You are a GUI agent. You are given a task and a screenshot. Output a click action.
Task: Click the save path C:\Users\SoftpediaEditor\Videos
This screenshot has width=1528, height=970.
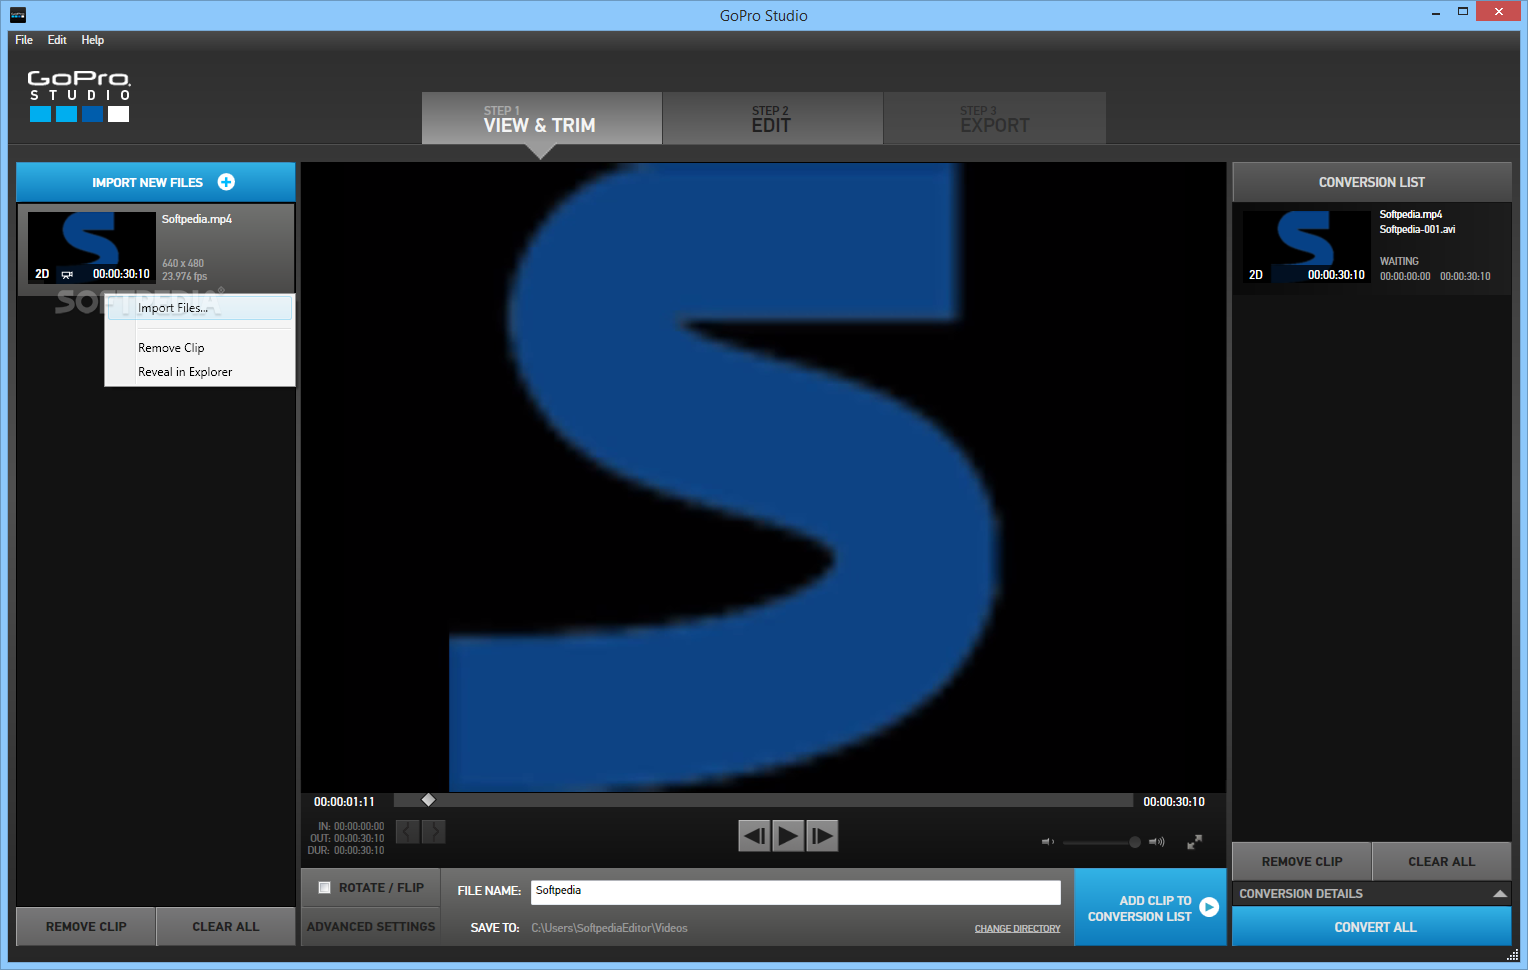(609, 929)
